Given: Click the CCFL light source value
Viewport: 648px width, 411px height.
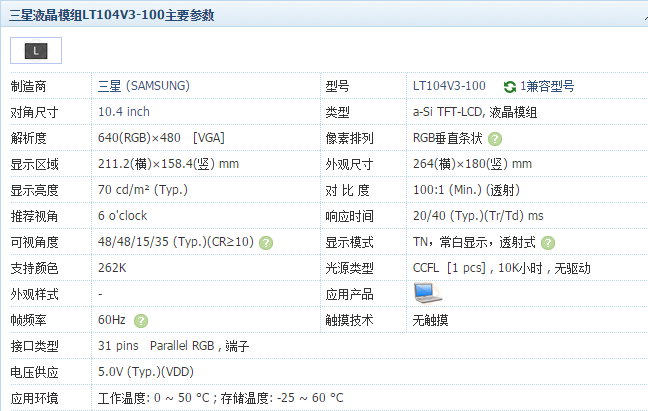Looking at the screenshot, I should (x=427, y=268).
